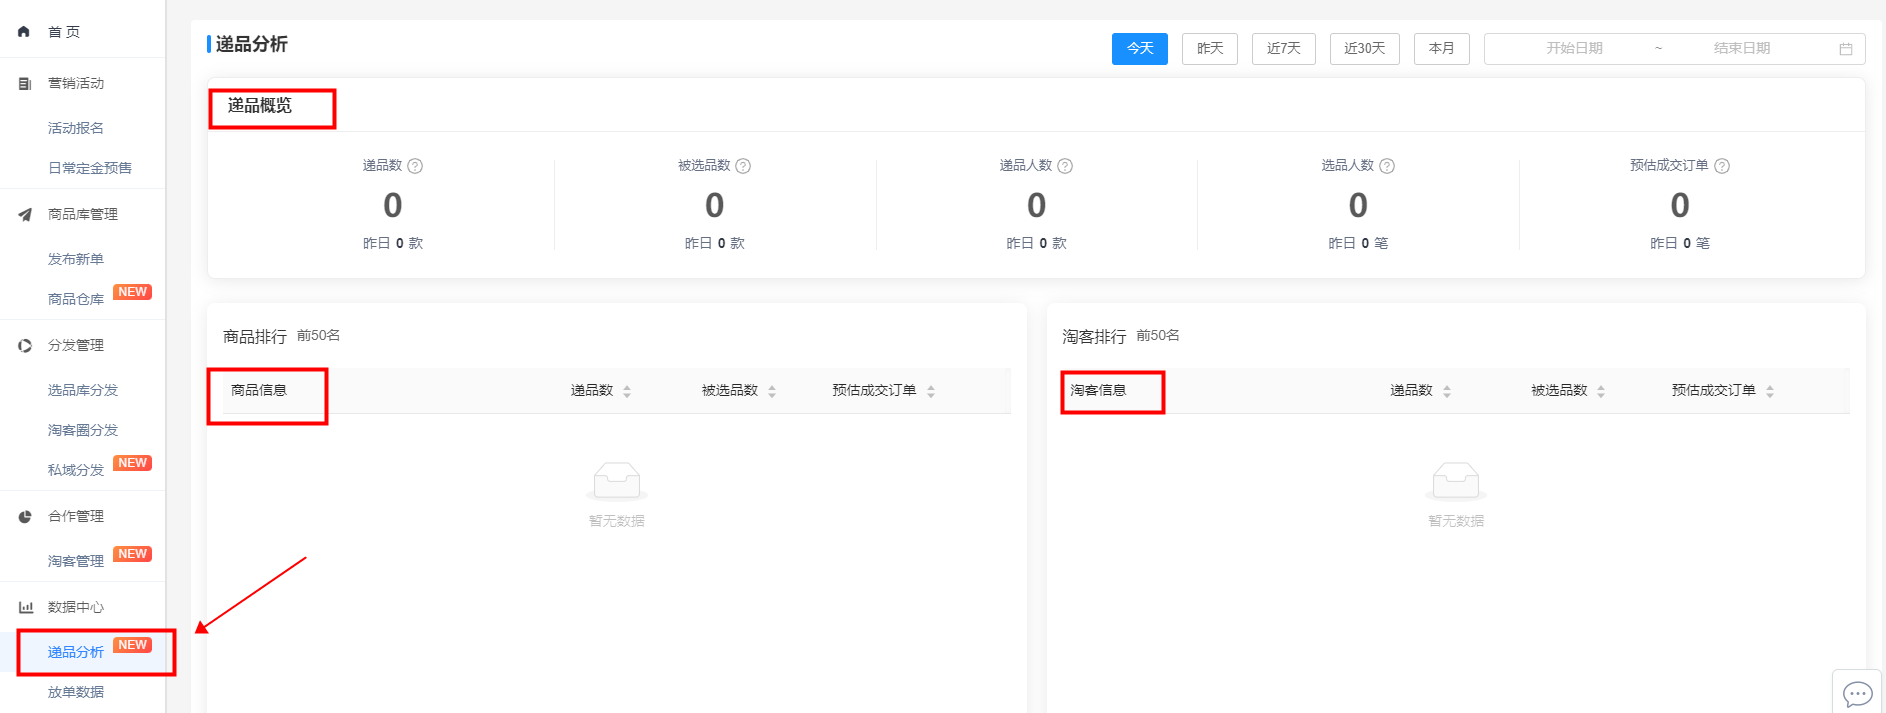Viewport: 1886px width, 713px height.
Task: Go to 商品仓库 in sidebar
Action: (x=76, y=299)
